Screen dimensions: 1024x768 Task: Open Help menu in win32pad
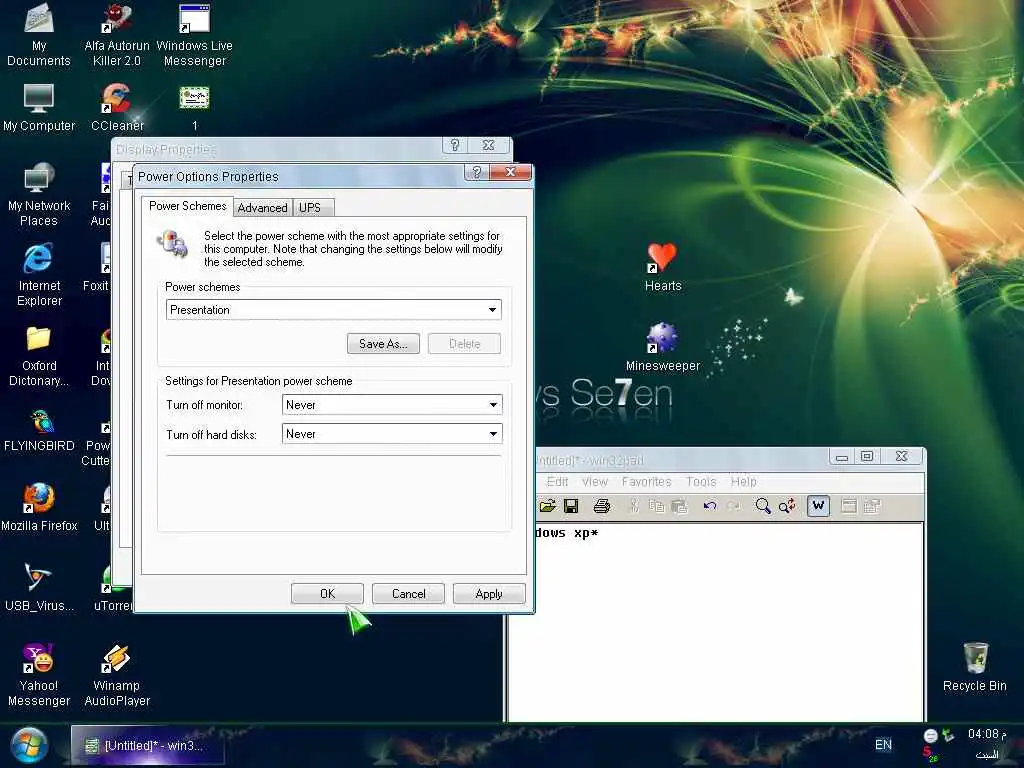(743, 482)
